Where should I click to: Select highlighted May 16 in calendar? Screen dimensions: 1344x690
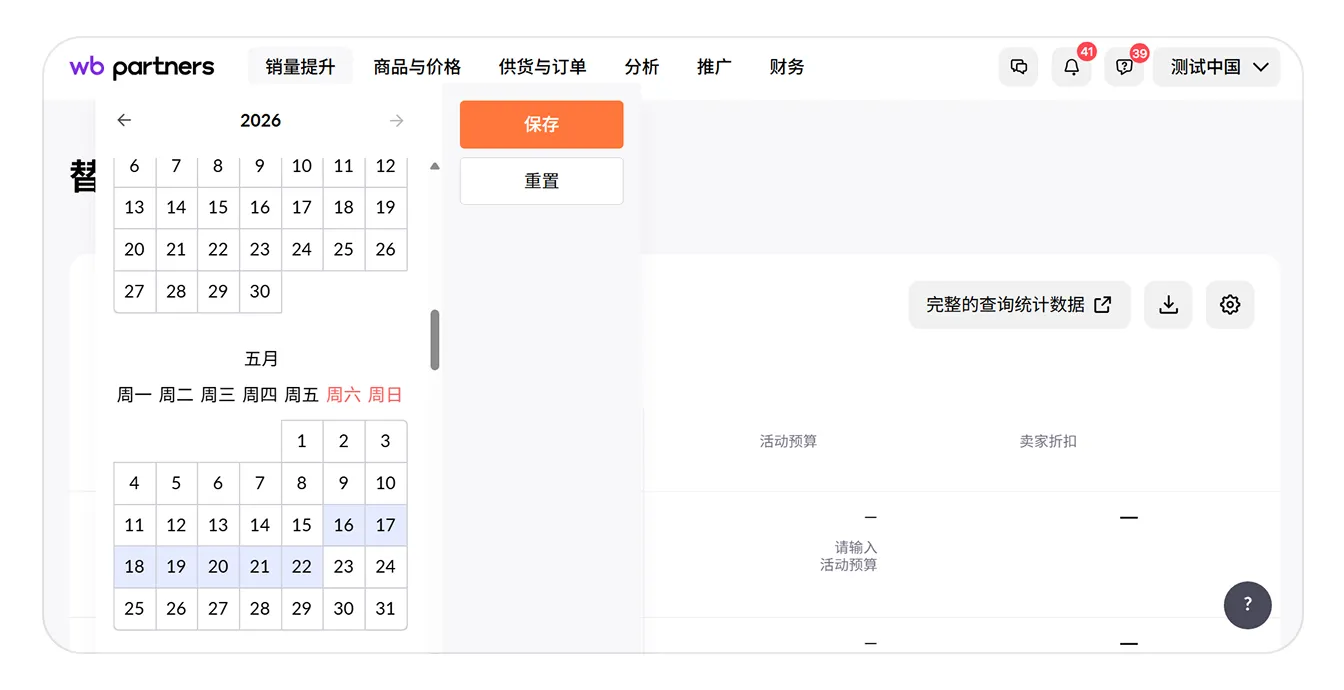coord(344,525)
